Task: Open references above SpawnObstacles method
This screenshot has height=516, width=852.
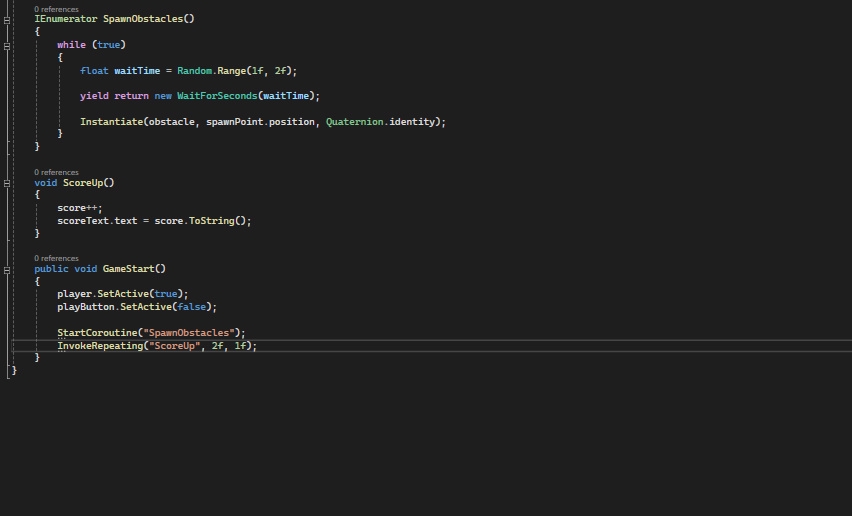Action: [x=56, y=9]
